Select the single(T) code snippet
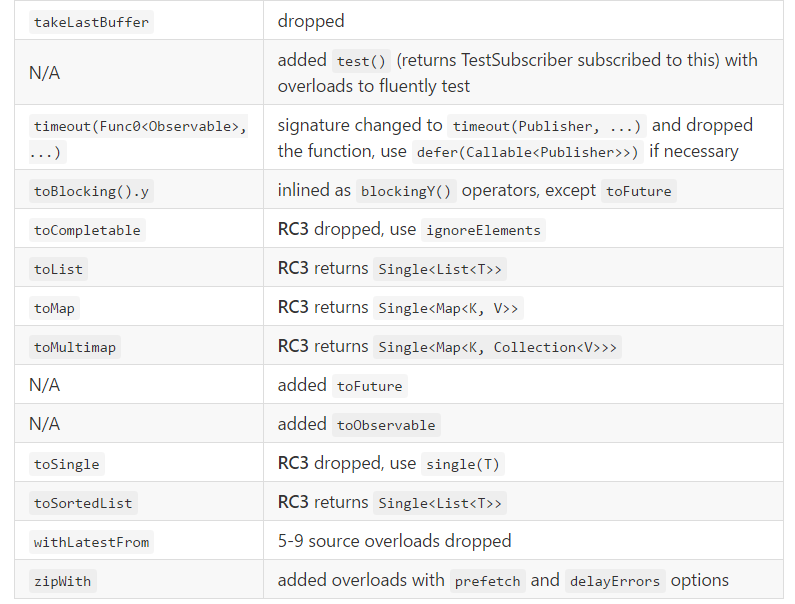The width and height of the screenshot is (795, 604). 462,464
